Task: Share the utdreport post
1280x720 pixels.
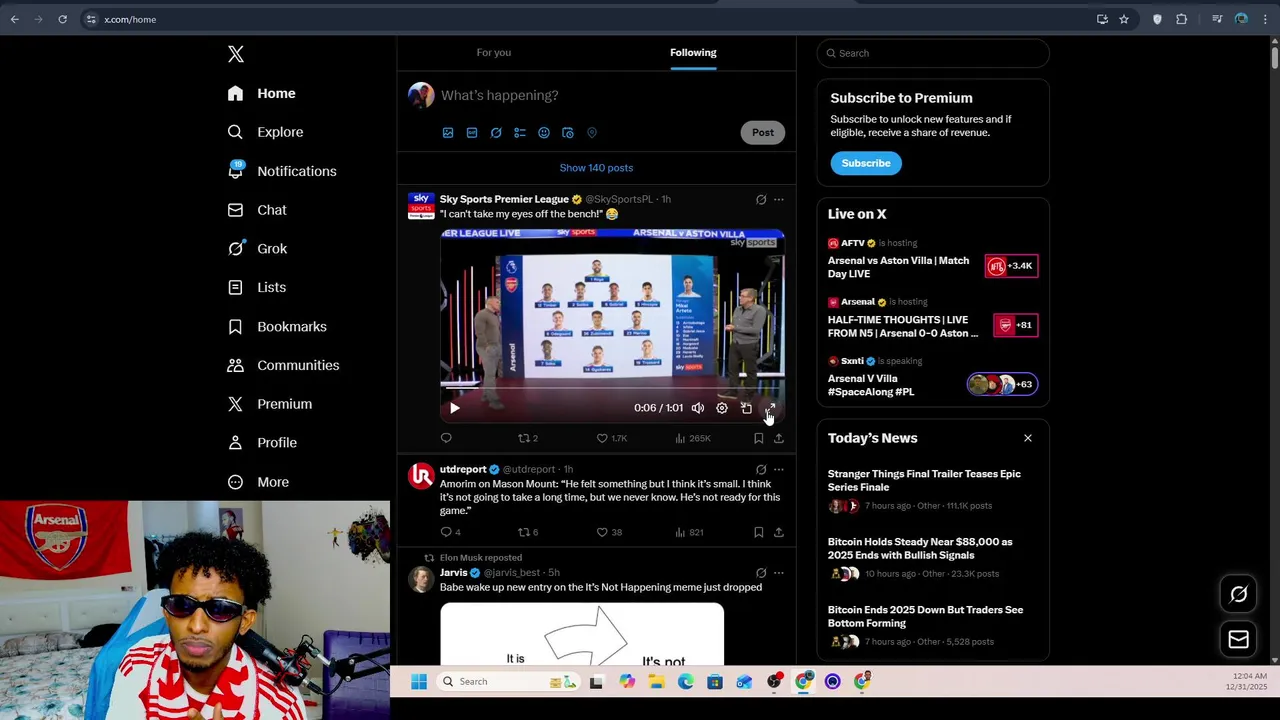Action: (779, 532)
